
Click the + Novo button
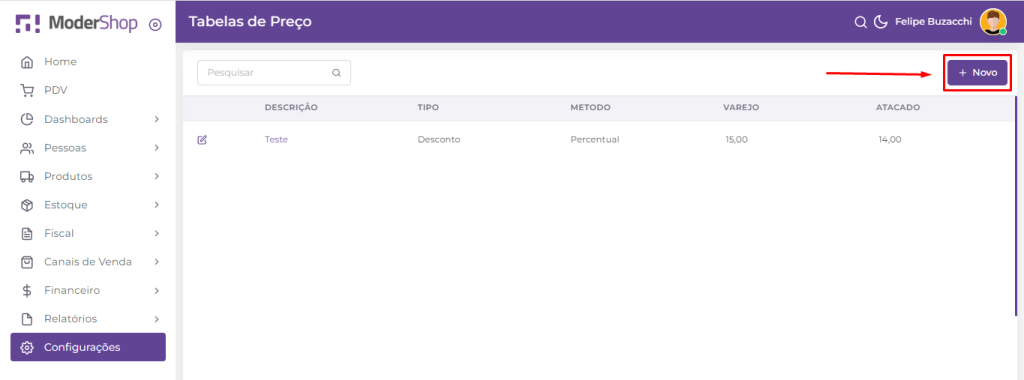point(978,73)
